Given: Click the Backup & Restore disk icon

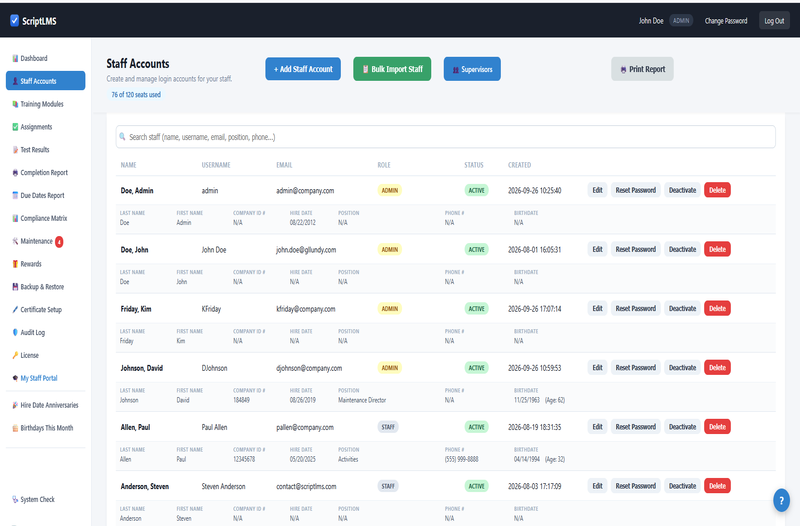Looking at the screenshot, I should pos(15,287).
